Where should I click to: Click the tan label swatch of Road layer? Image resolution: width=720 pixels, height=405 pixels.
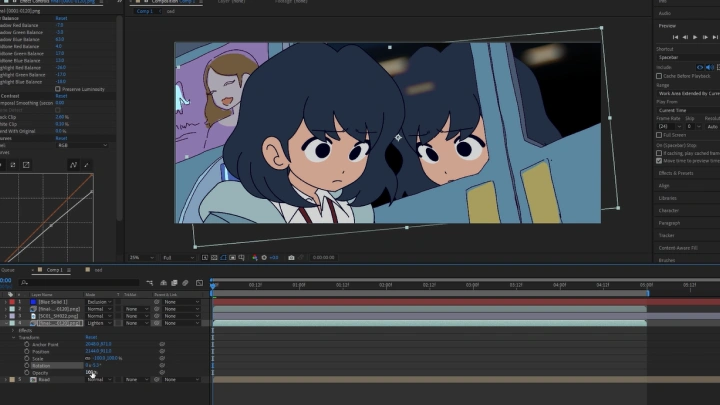coord(12,380)
